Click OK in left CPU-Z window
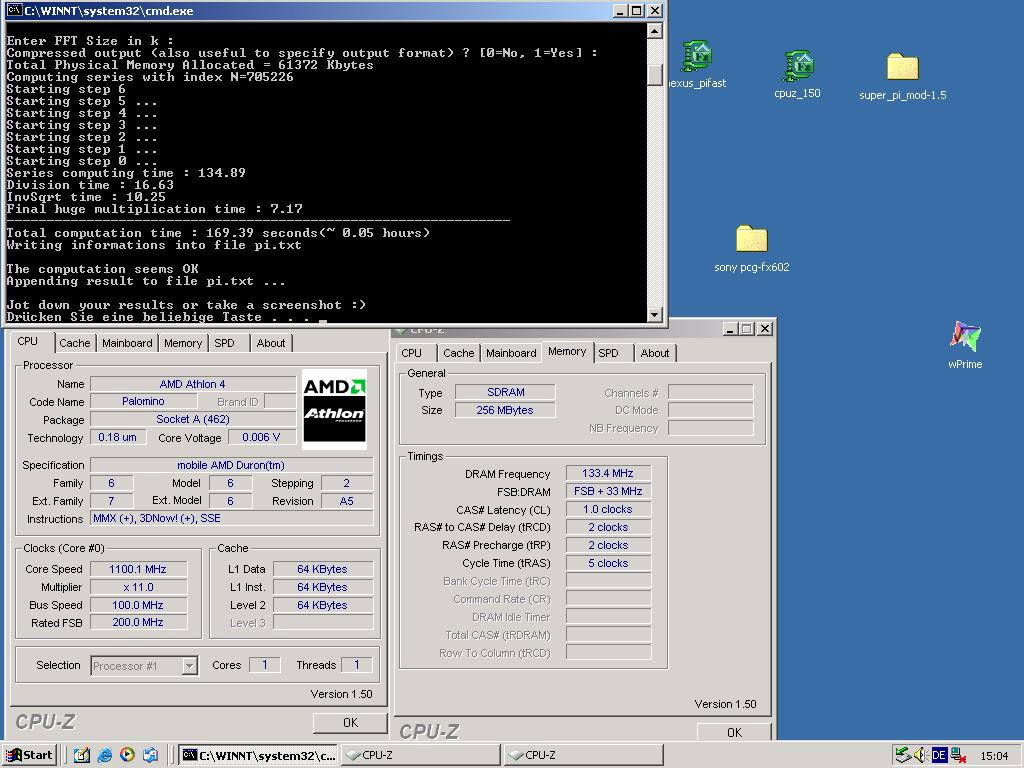This screenshot has width=1024, height=768. tap(350, 722)
